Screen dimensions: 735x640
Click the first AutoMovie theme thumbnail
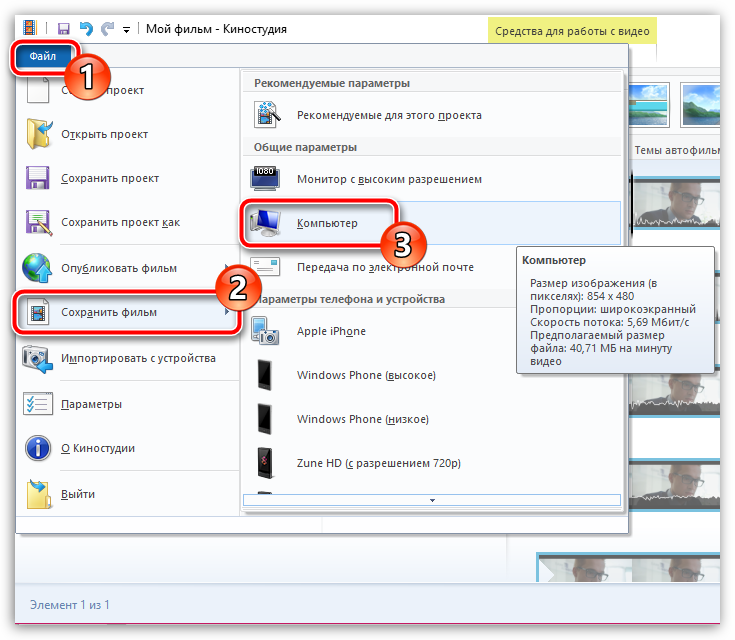649,105
